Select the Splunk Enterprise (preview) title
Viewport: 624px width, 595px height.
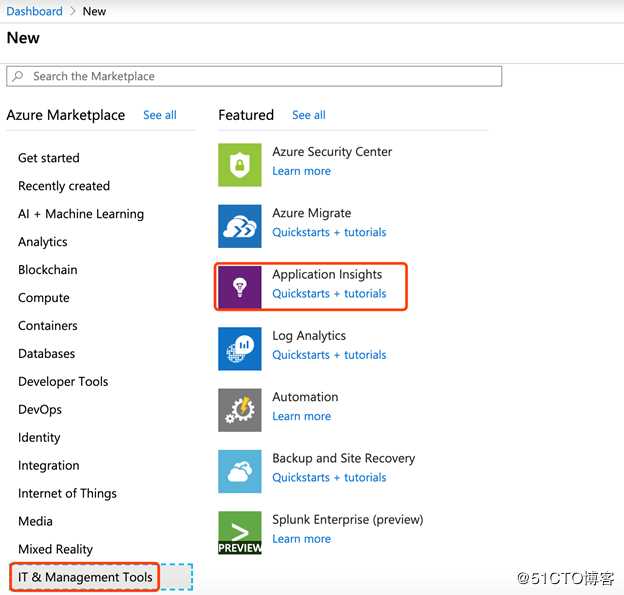click(x=347, y=519)
